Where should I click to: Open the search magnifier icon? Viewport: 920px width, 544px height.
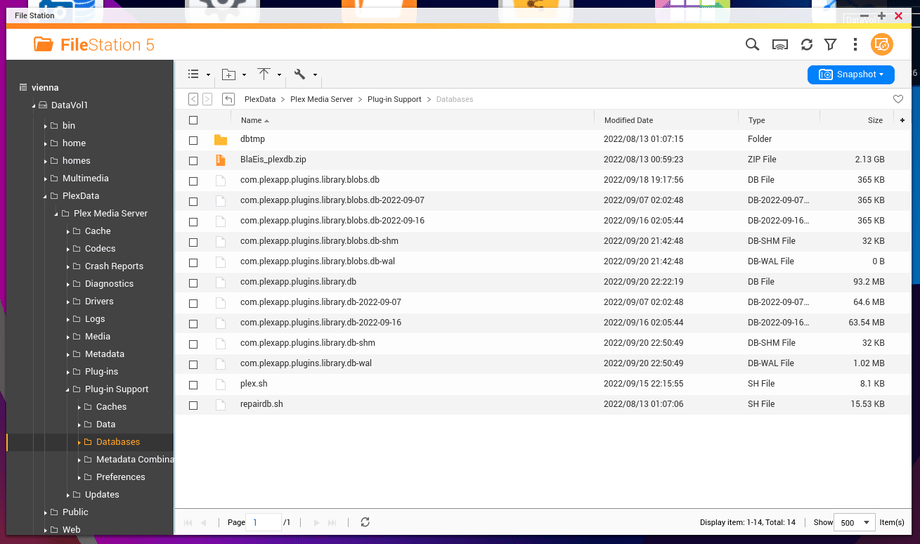click(752, 45)
